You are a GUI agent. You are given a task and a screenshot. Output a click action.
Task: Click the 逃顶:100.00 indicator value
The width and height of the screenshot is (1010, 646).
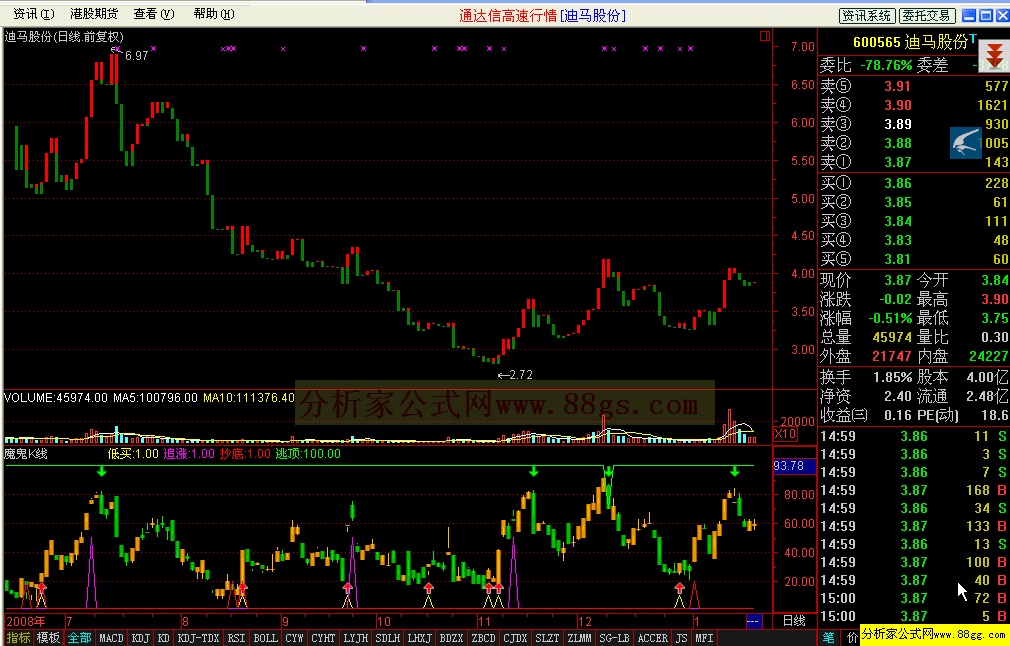[x=308, y=453]
